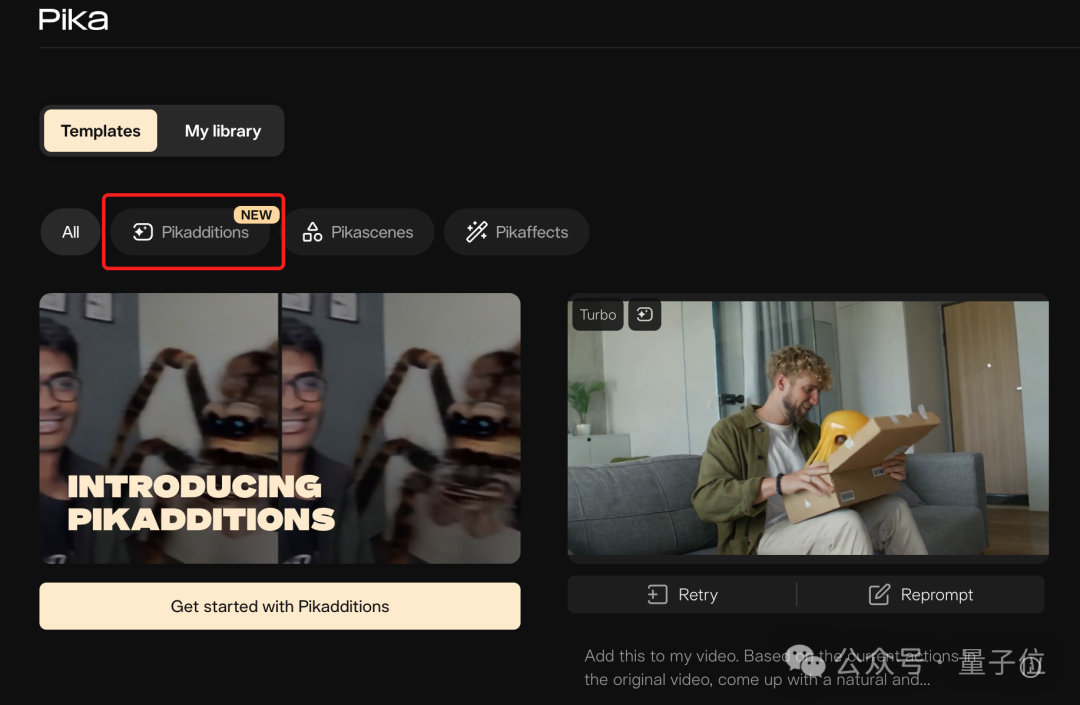Filter templates by Pikadditions

191,232
